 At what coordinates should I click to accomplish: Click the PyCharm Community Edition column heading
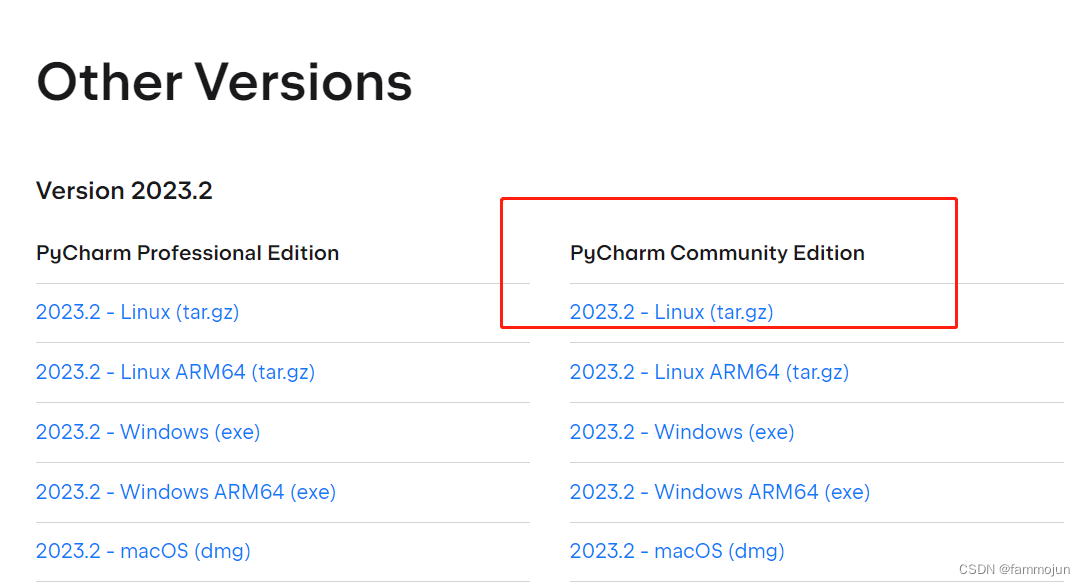717,253
